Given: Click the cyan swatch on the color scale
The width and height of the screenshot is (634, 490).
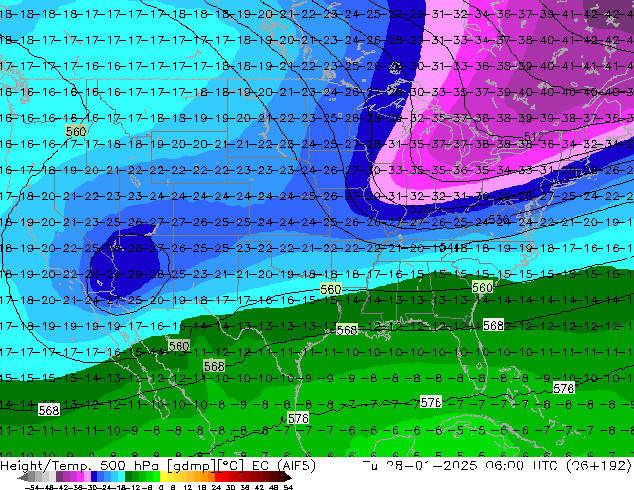Looking at the screenshot, I should 122,476.
